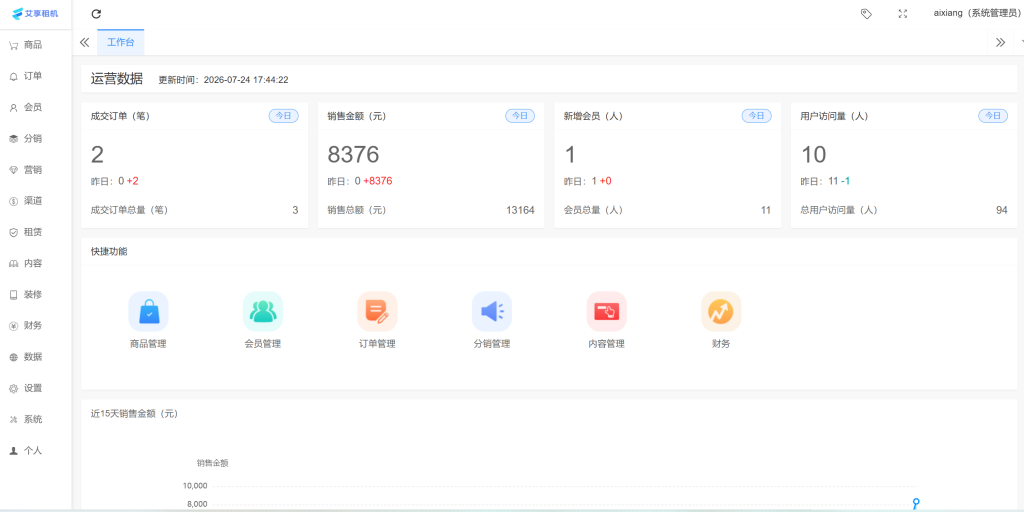Image resolution: width=1024 pixels, height=512 pixels.
Task: Open the 租赁 sidebar menu
Action: (35, 232)
